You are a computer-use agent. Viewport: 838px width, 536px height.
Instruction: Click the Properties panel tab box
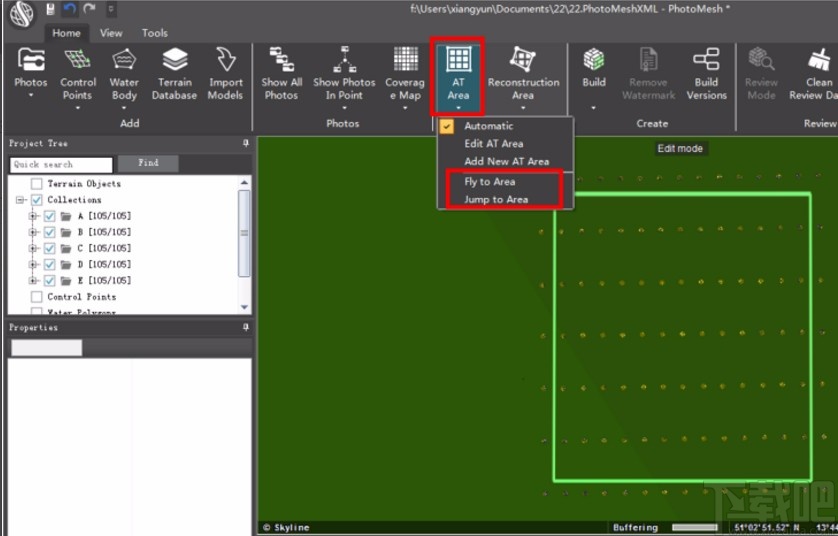click(46, 348)
